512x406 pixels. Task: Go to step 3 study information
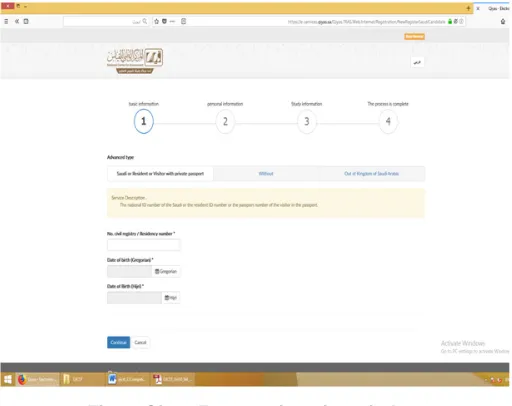coord(307,121)
